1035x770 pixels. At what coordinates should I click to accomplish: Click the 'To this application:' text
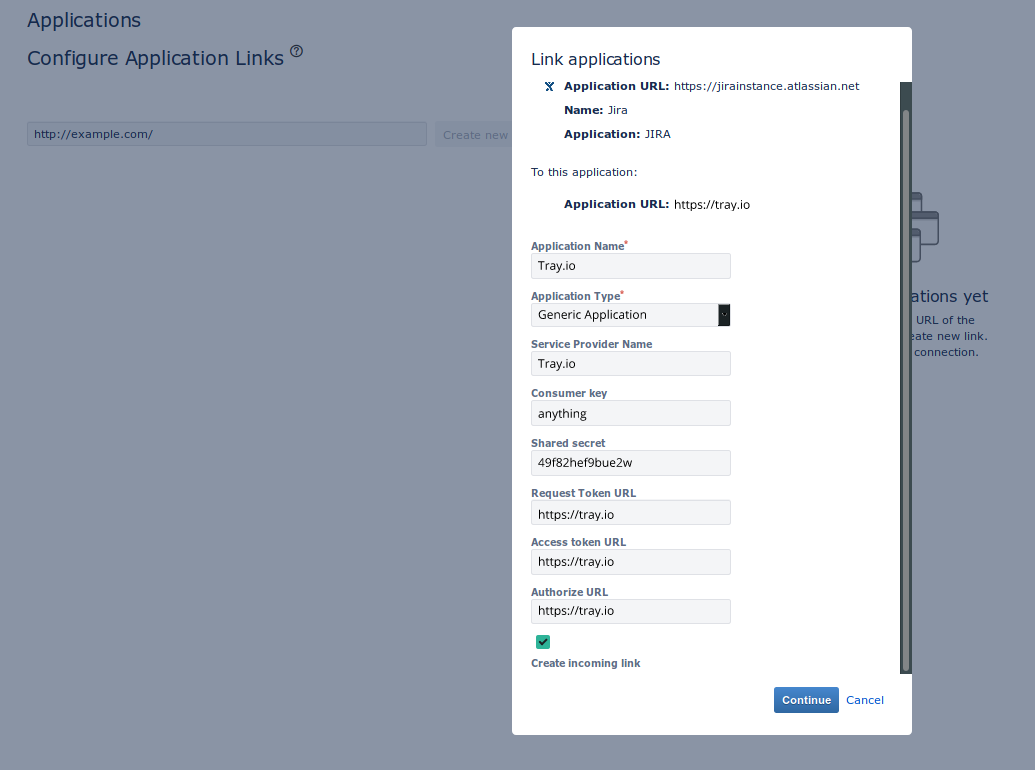584,172
